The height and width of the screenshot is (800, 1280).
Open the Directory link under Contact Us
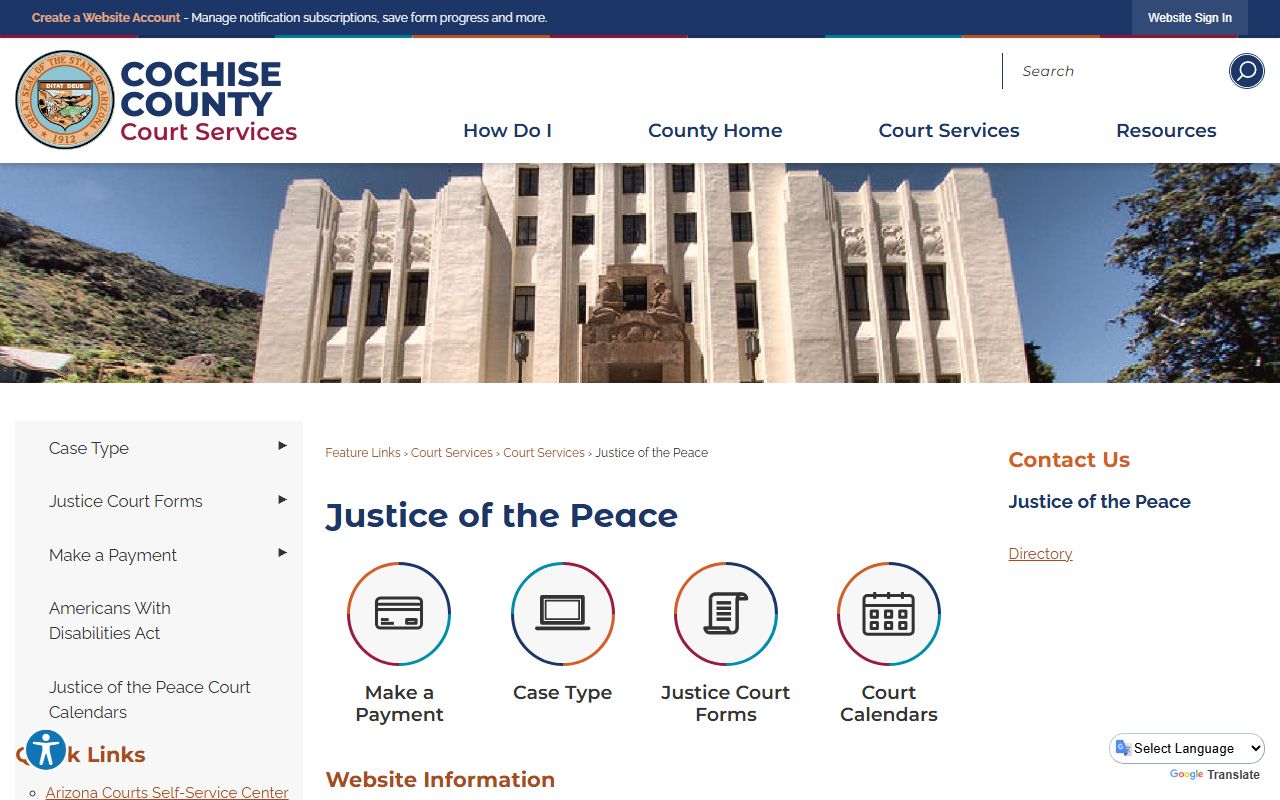1040,554
